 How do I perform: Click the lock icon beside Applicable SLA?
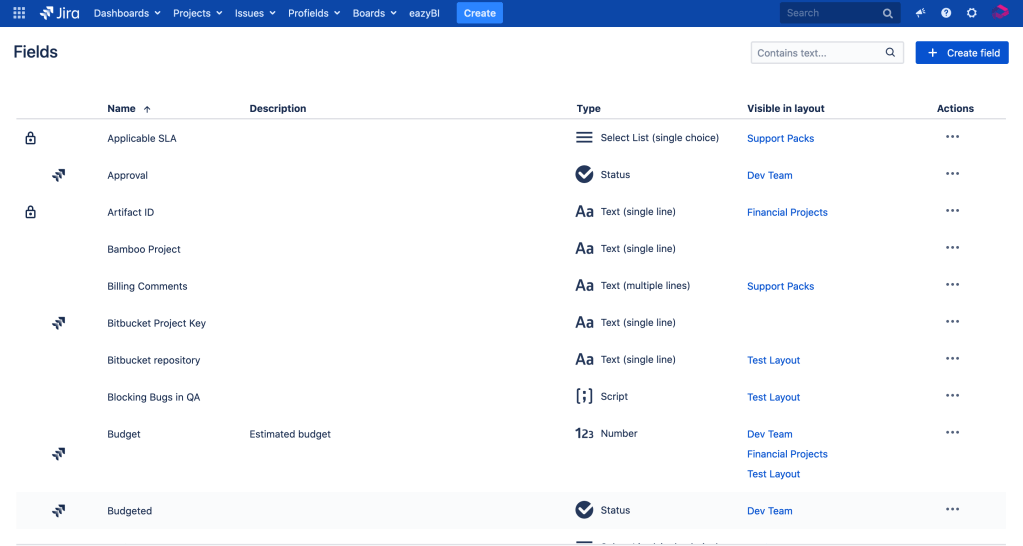click(x=30, y=138)
